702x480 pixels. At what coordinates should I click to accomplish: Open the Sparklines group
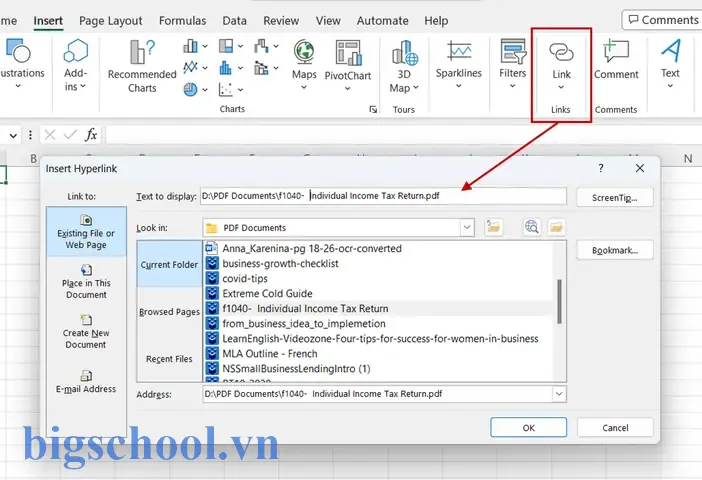click(458, 64)
